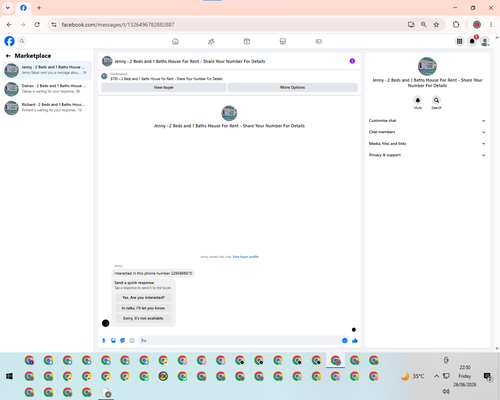Click the listing thumbnail in right panel
The height and width of the screenshot is (400, 500).
click(x=427, y=66)
